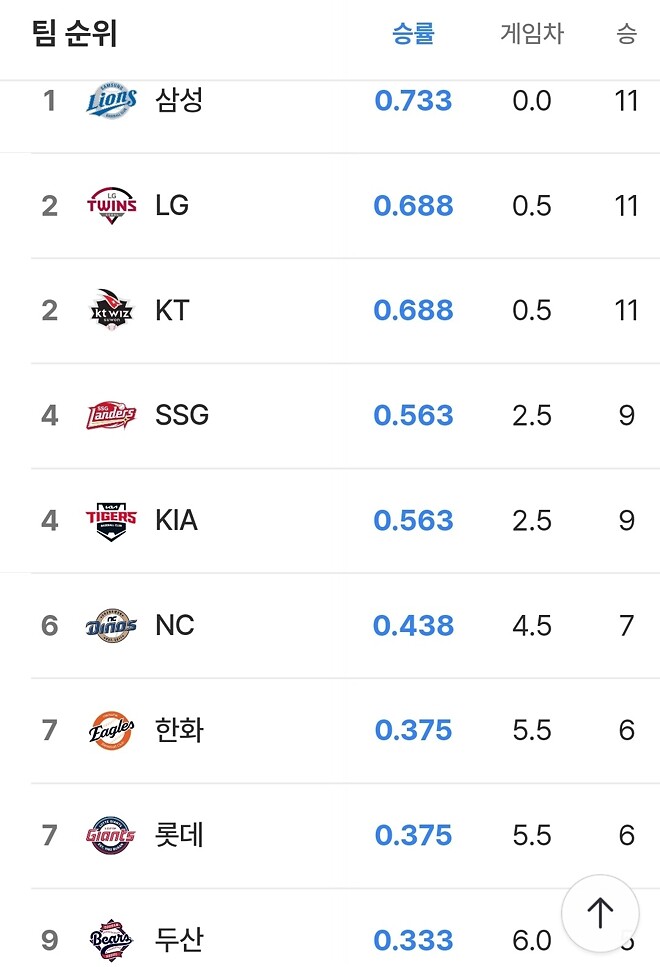The width and height of the screenshot is (660, 967).
Task: Open the SSG Landers logo
Action: 110,415
